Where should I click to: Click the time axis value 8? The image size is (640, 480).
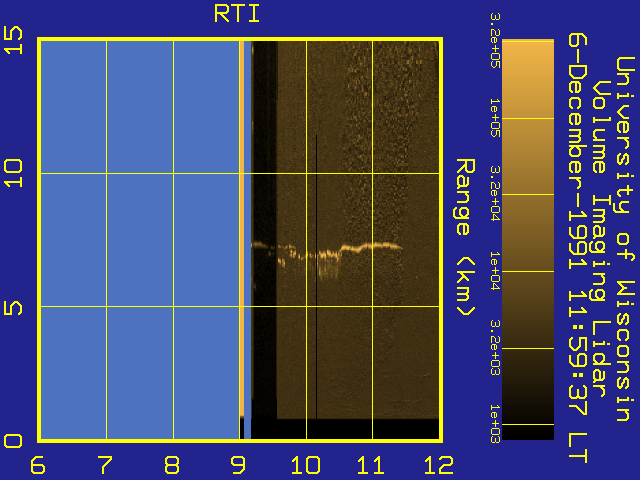[x=172, y=465]
